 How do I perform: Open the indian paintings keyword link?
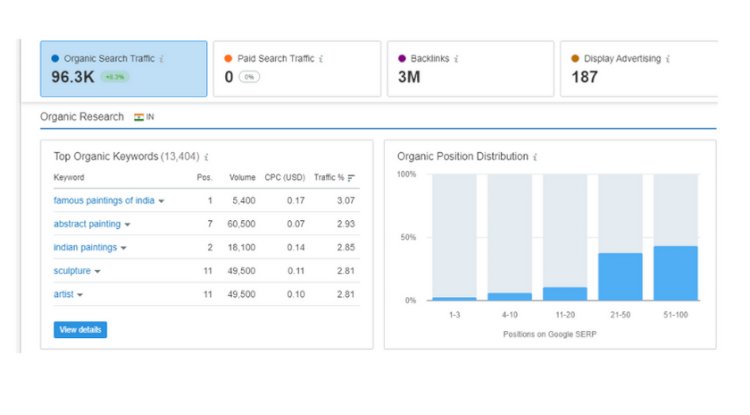[85, 247]
